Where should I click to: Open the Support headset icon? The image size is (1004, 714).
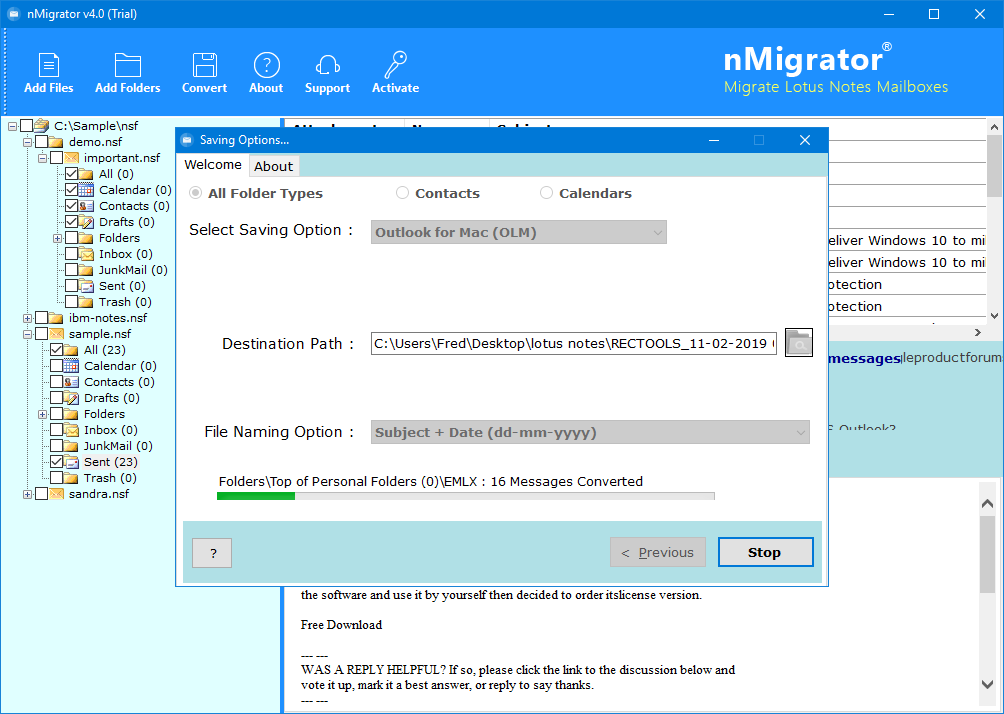[x=327, y=65]
